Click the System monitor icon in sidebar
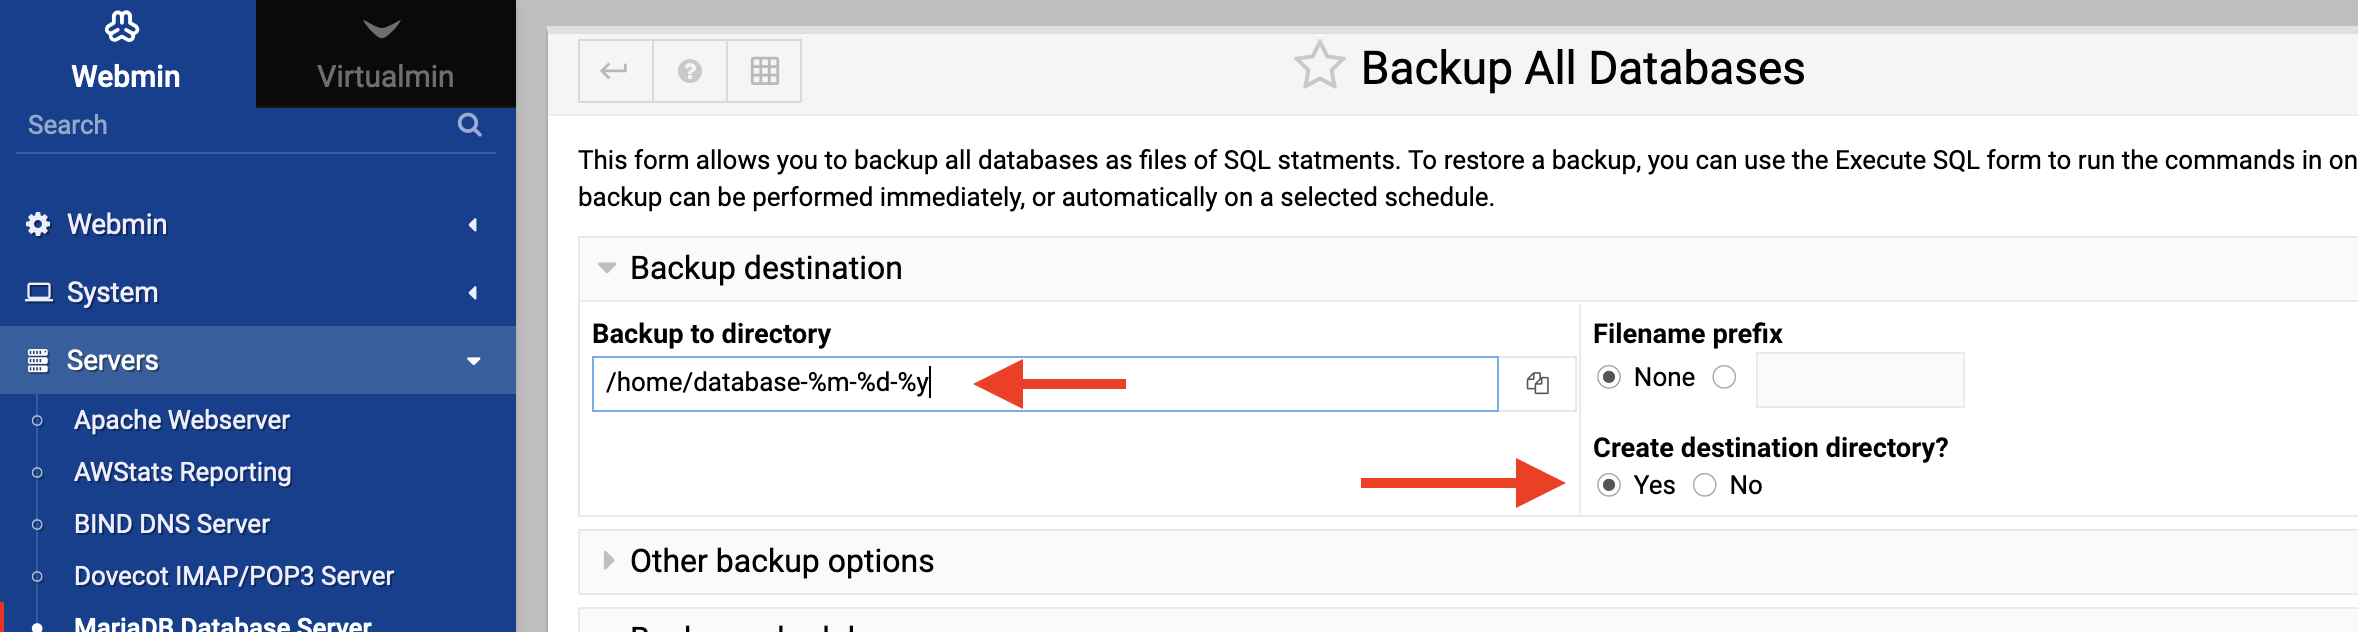This screenshot has height=632, width=2358. 38,292
